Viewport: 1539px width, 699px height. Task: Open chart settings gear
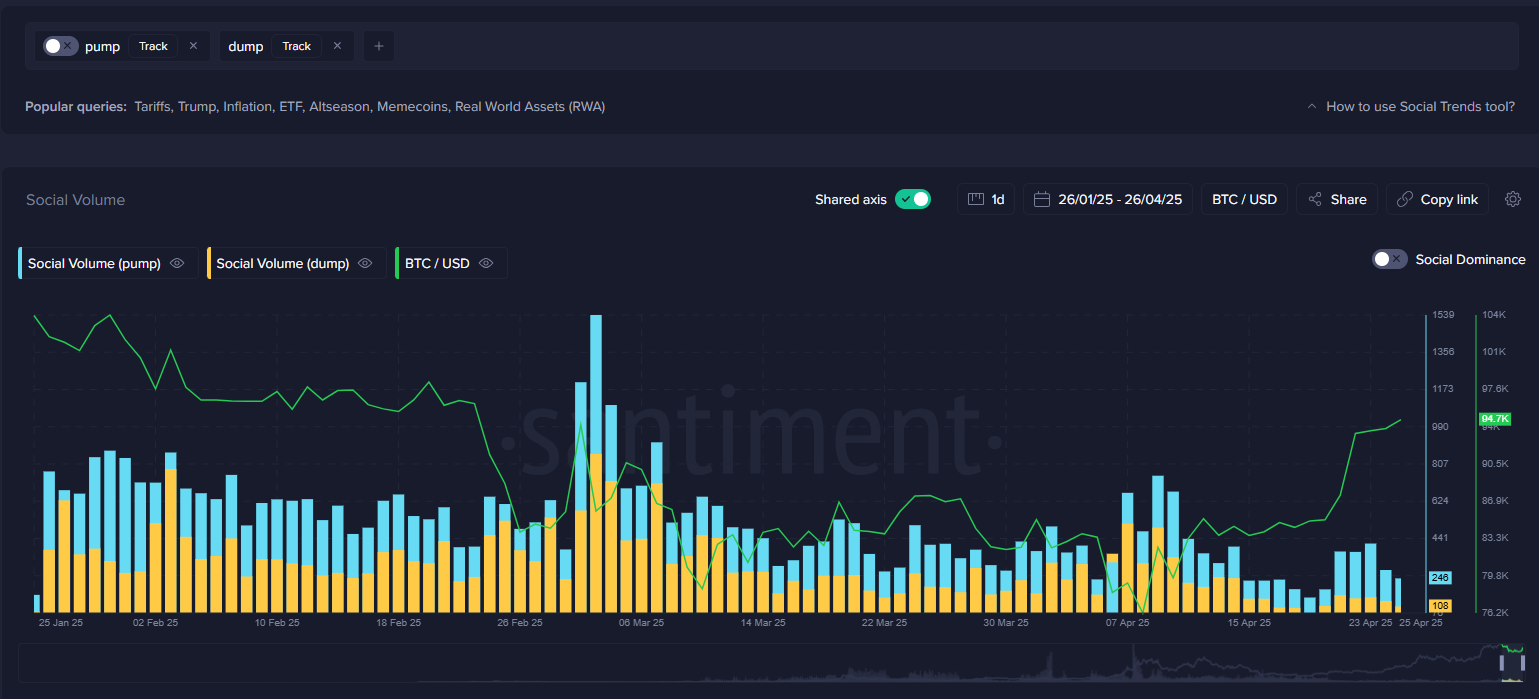(x=1512, y=199)
